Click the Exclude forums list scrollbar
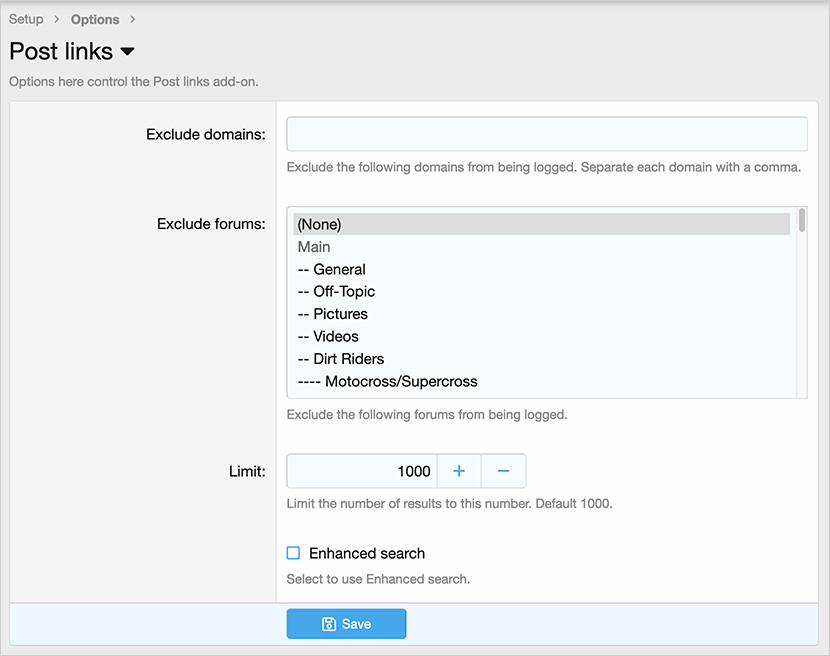 801,300
